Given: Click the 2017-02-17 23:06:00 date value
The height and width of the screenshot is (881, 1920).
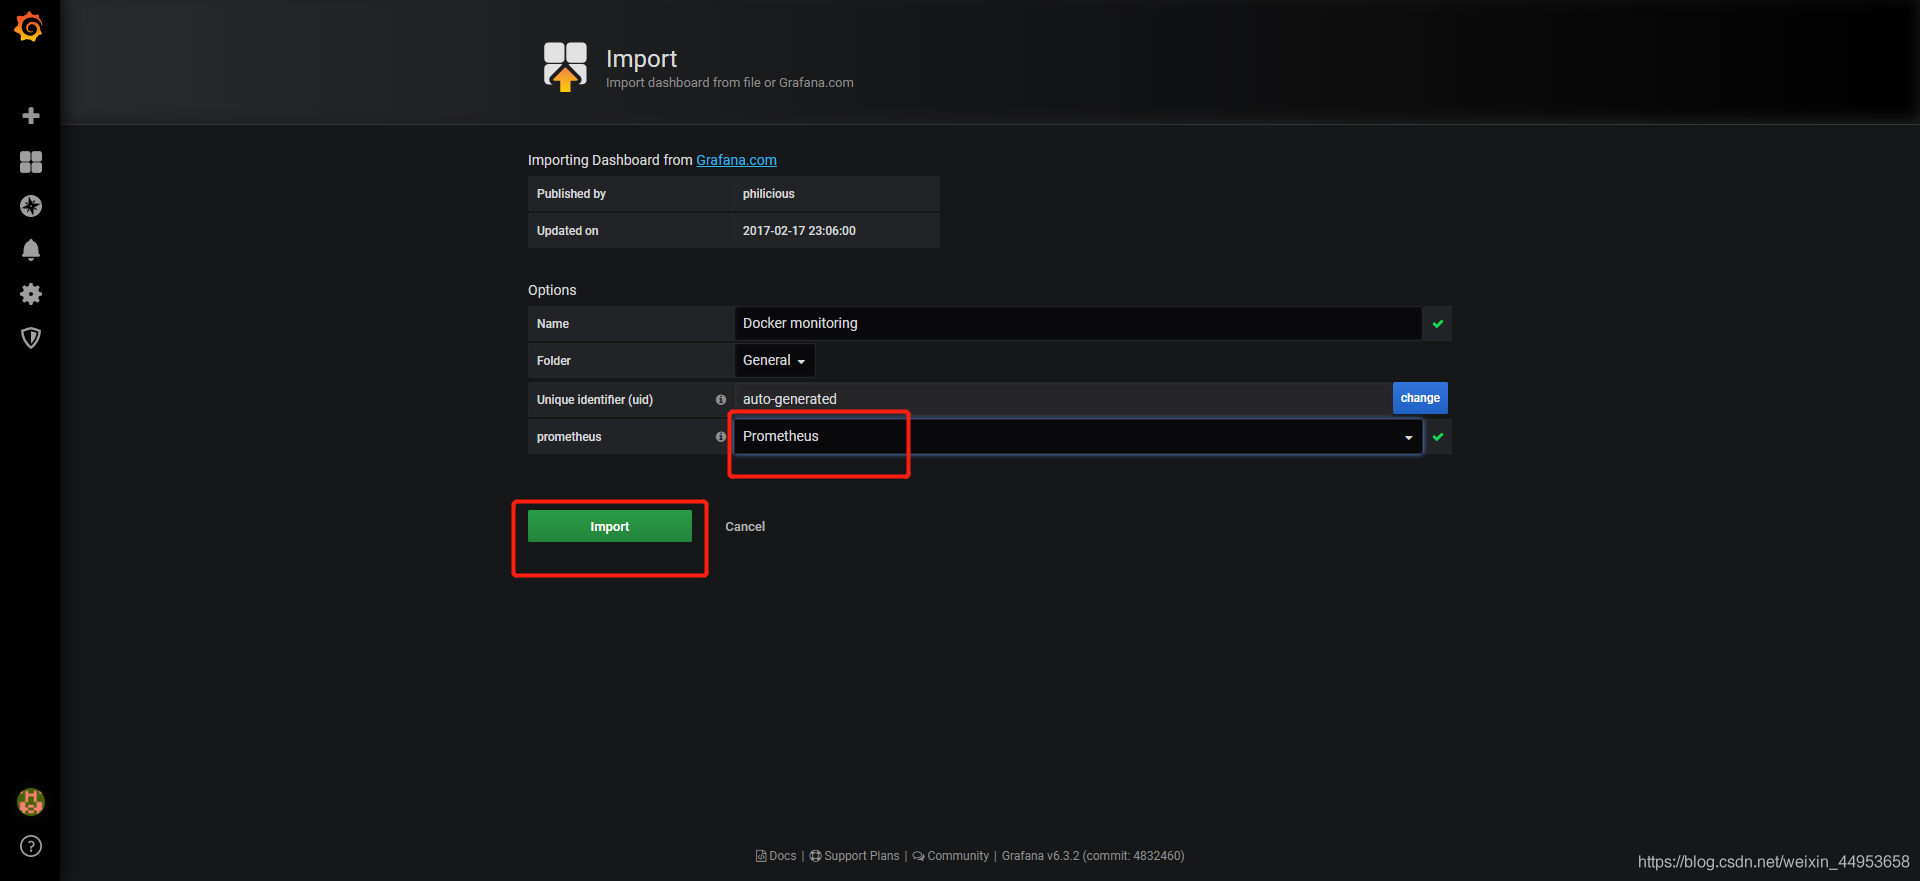Looking at the screenshot, I should (799, 231).
